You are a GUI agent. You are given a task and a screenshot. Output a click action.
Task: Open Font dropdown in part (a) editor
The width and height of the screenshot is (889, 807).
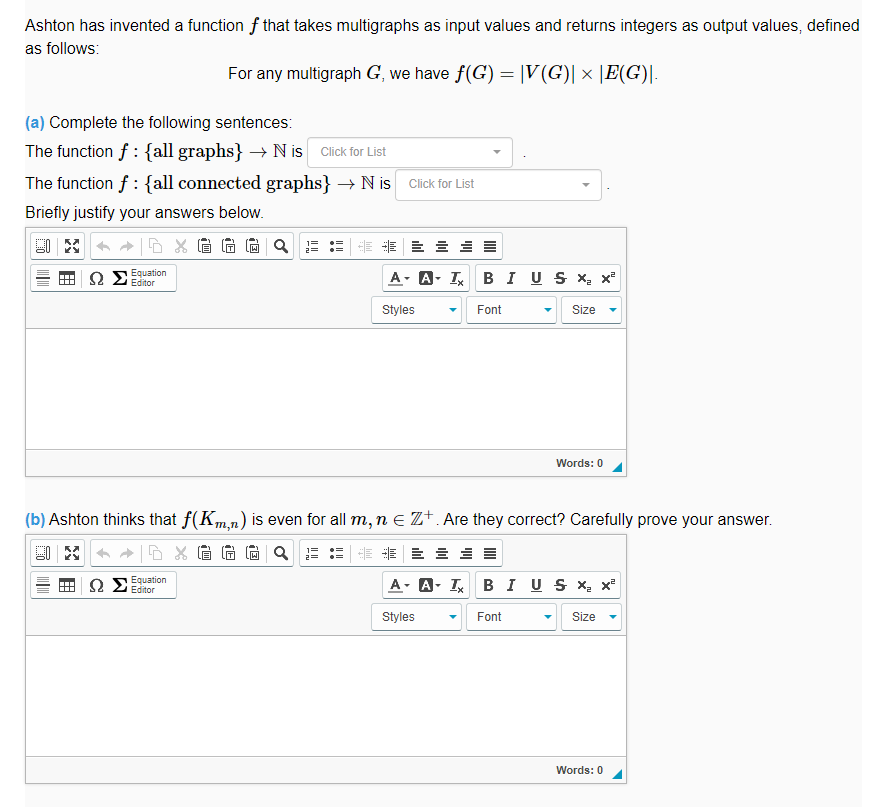(511, 310)
